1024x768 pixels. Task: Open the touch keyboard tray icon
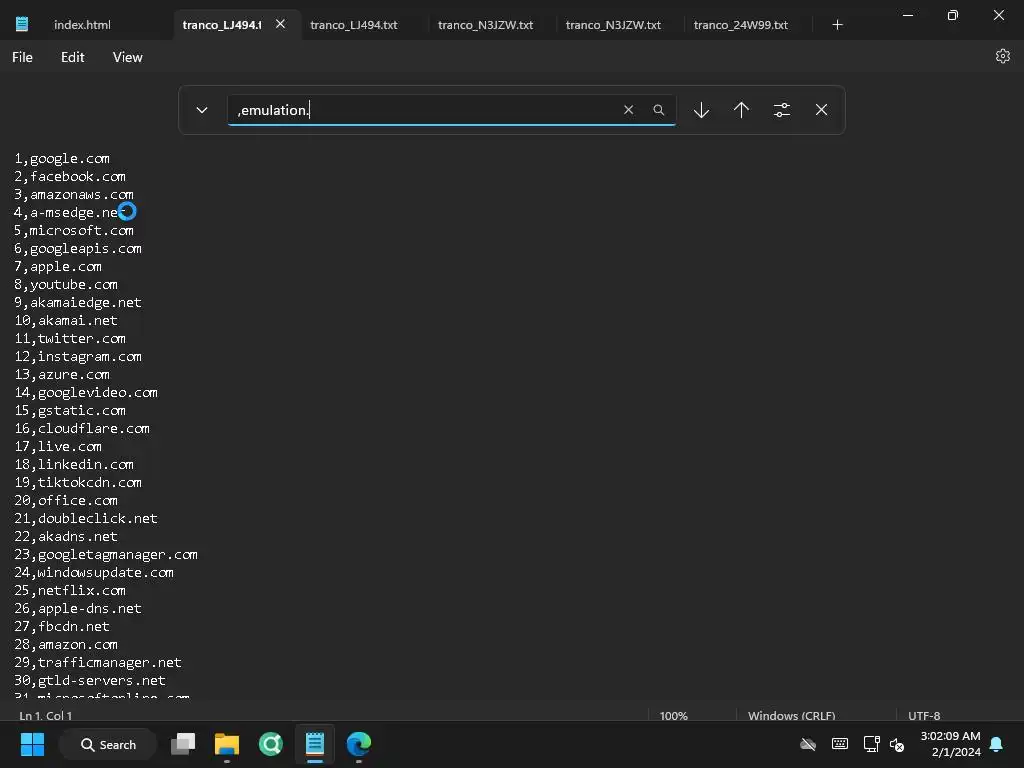point(840,744)
